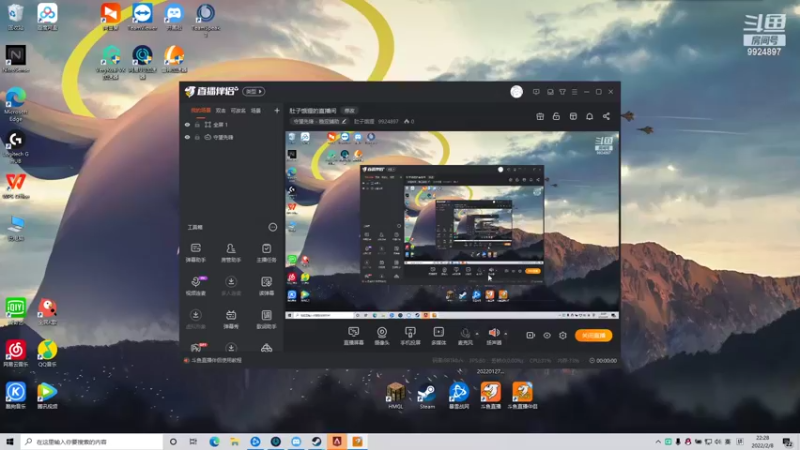This screenshot has width=800, height=450.
Task: Switch to the fourth scene tab
Action: (256, 110)
